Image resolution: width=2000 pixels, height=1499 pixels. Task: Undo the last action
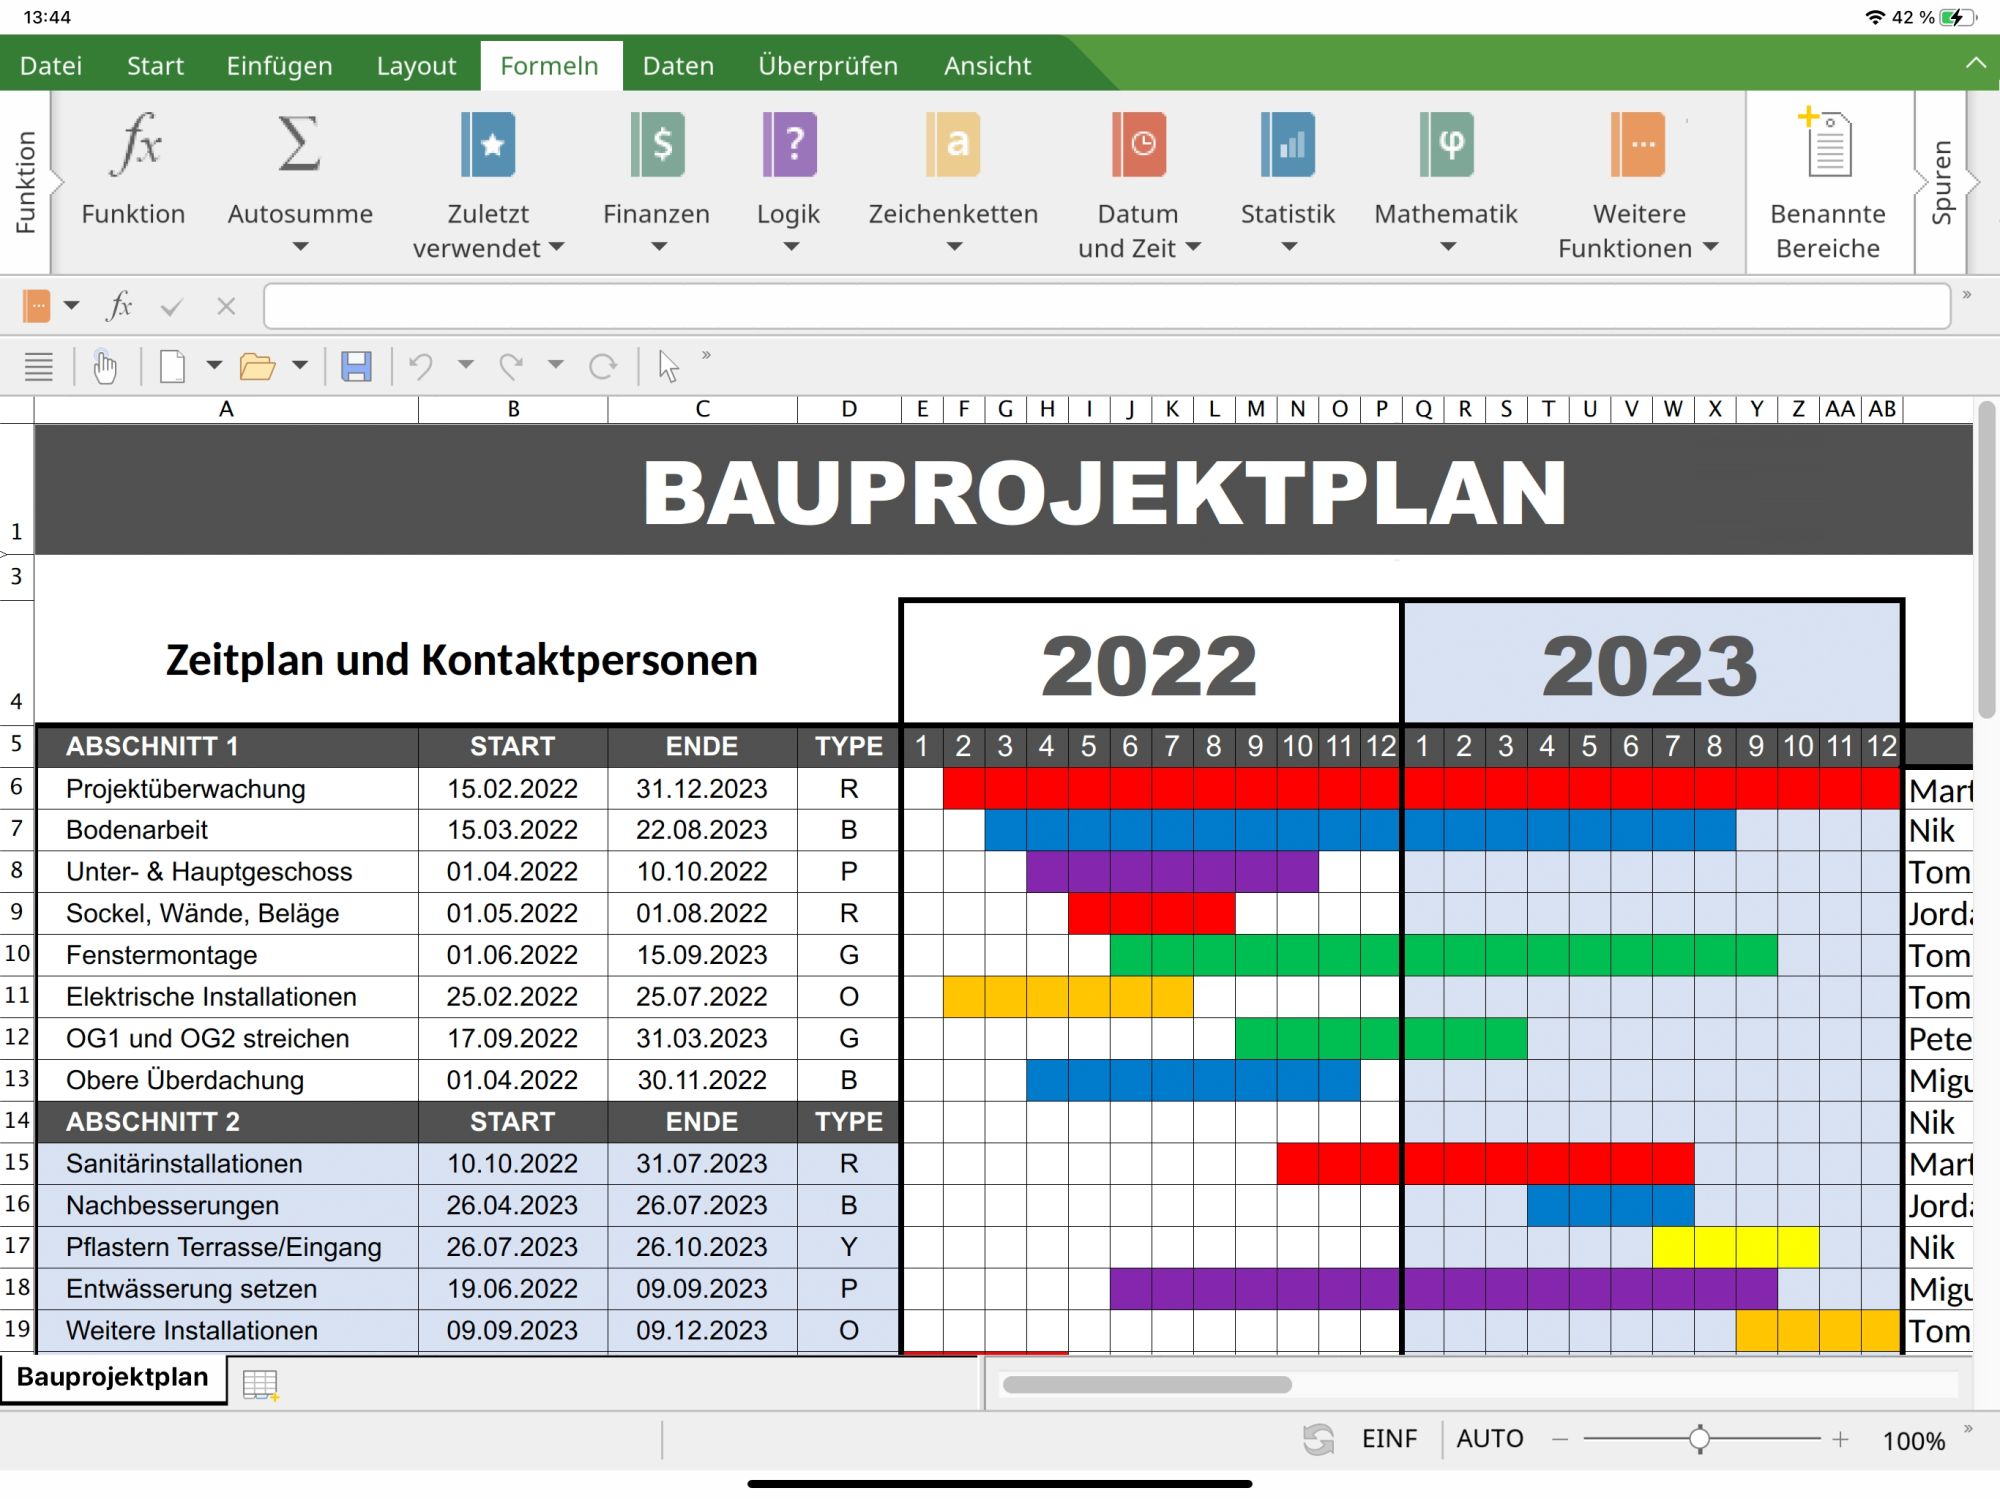tap(421, 367)
